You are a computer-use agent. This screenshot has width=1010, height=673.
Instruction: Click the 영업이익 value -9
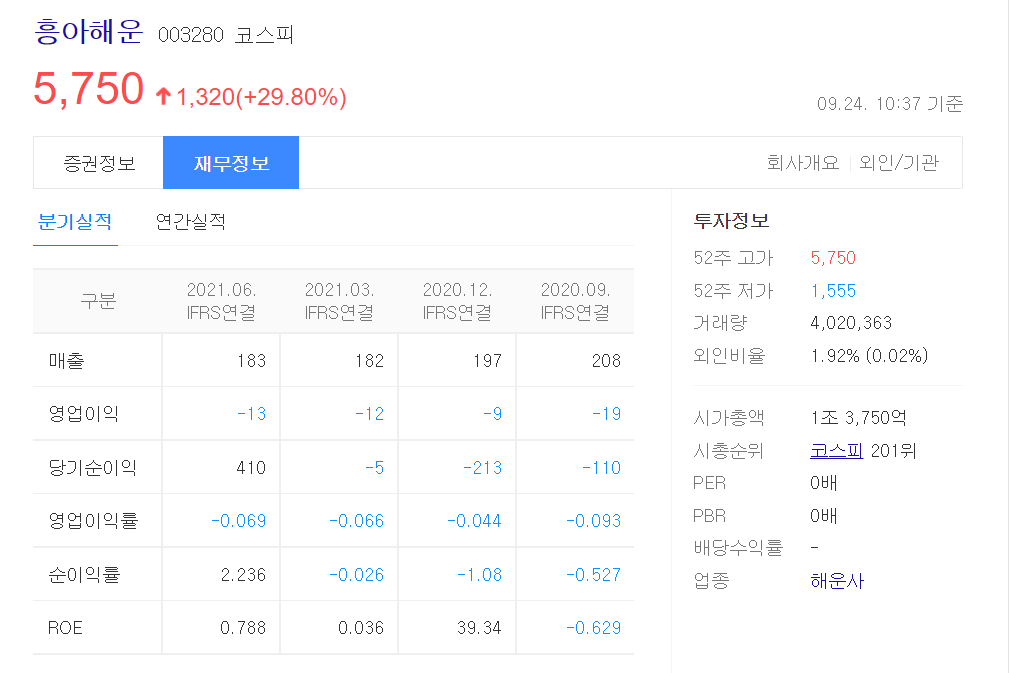(x=492, y=413)
